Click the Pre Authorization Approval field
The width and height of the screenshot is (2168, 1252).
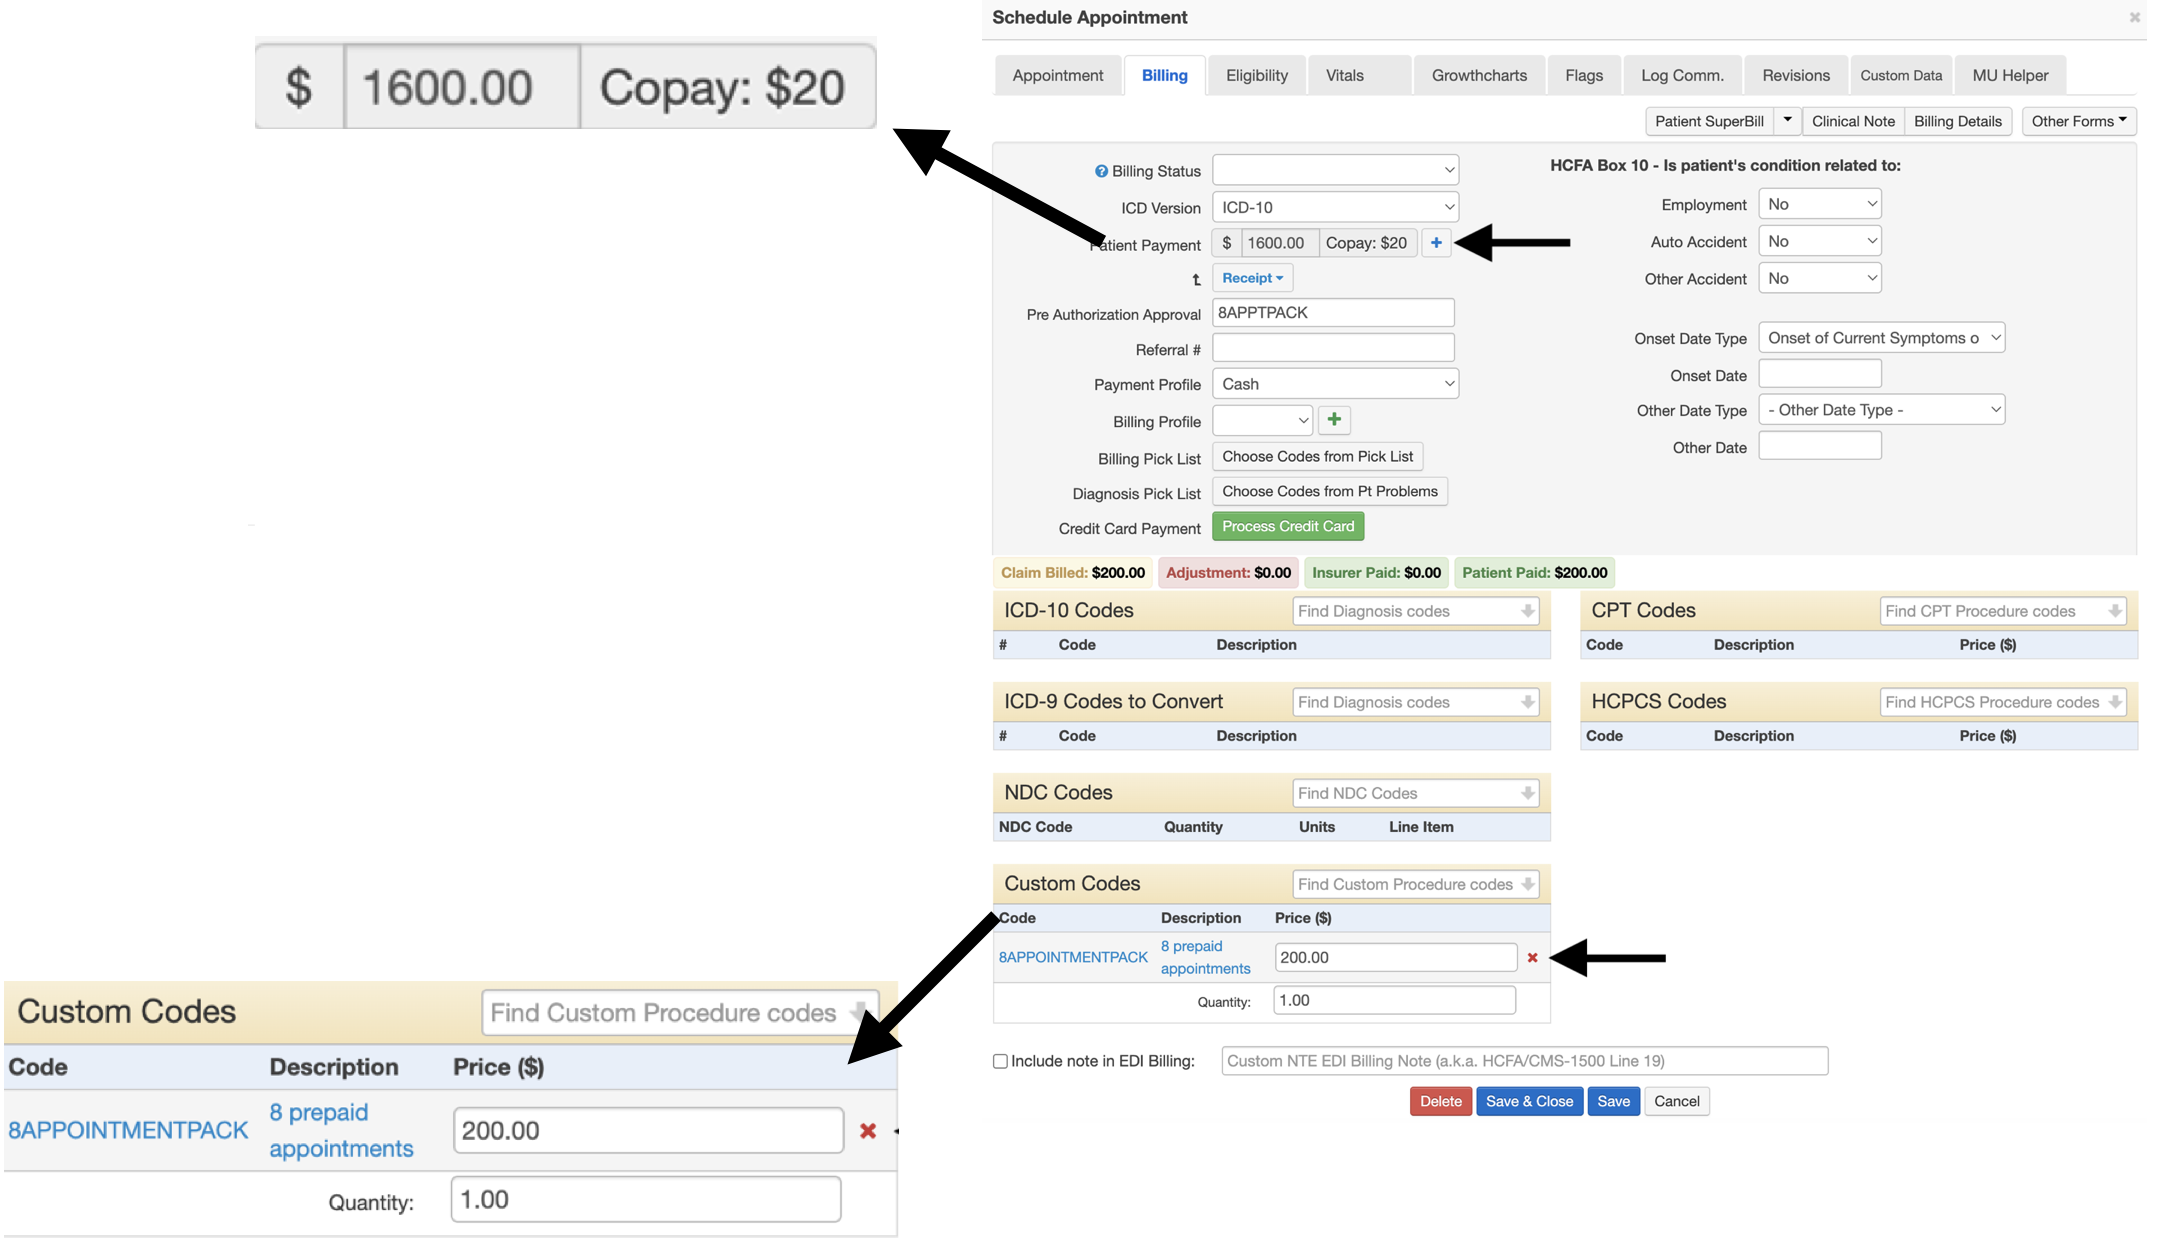tap(1333, 312)
